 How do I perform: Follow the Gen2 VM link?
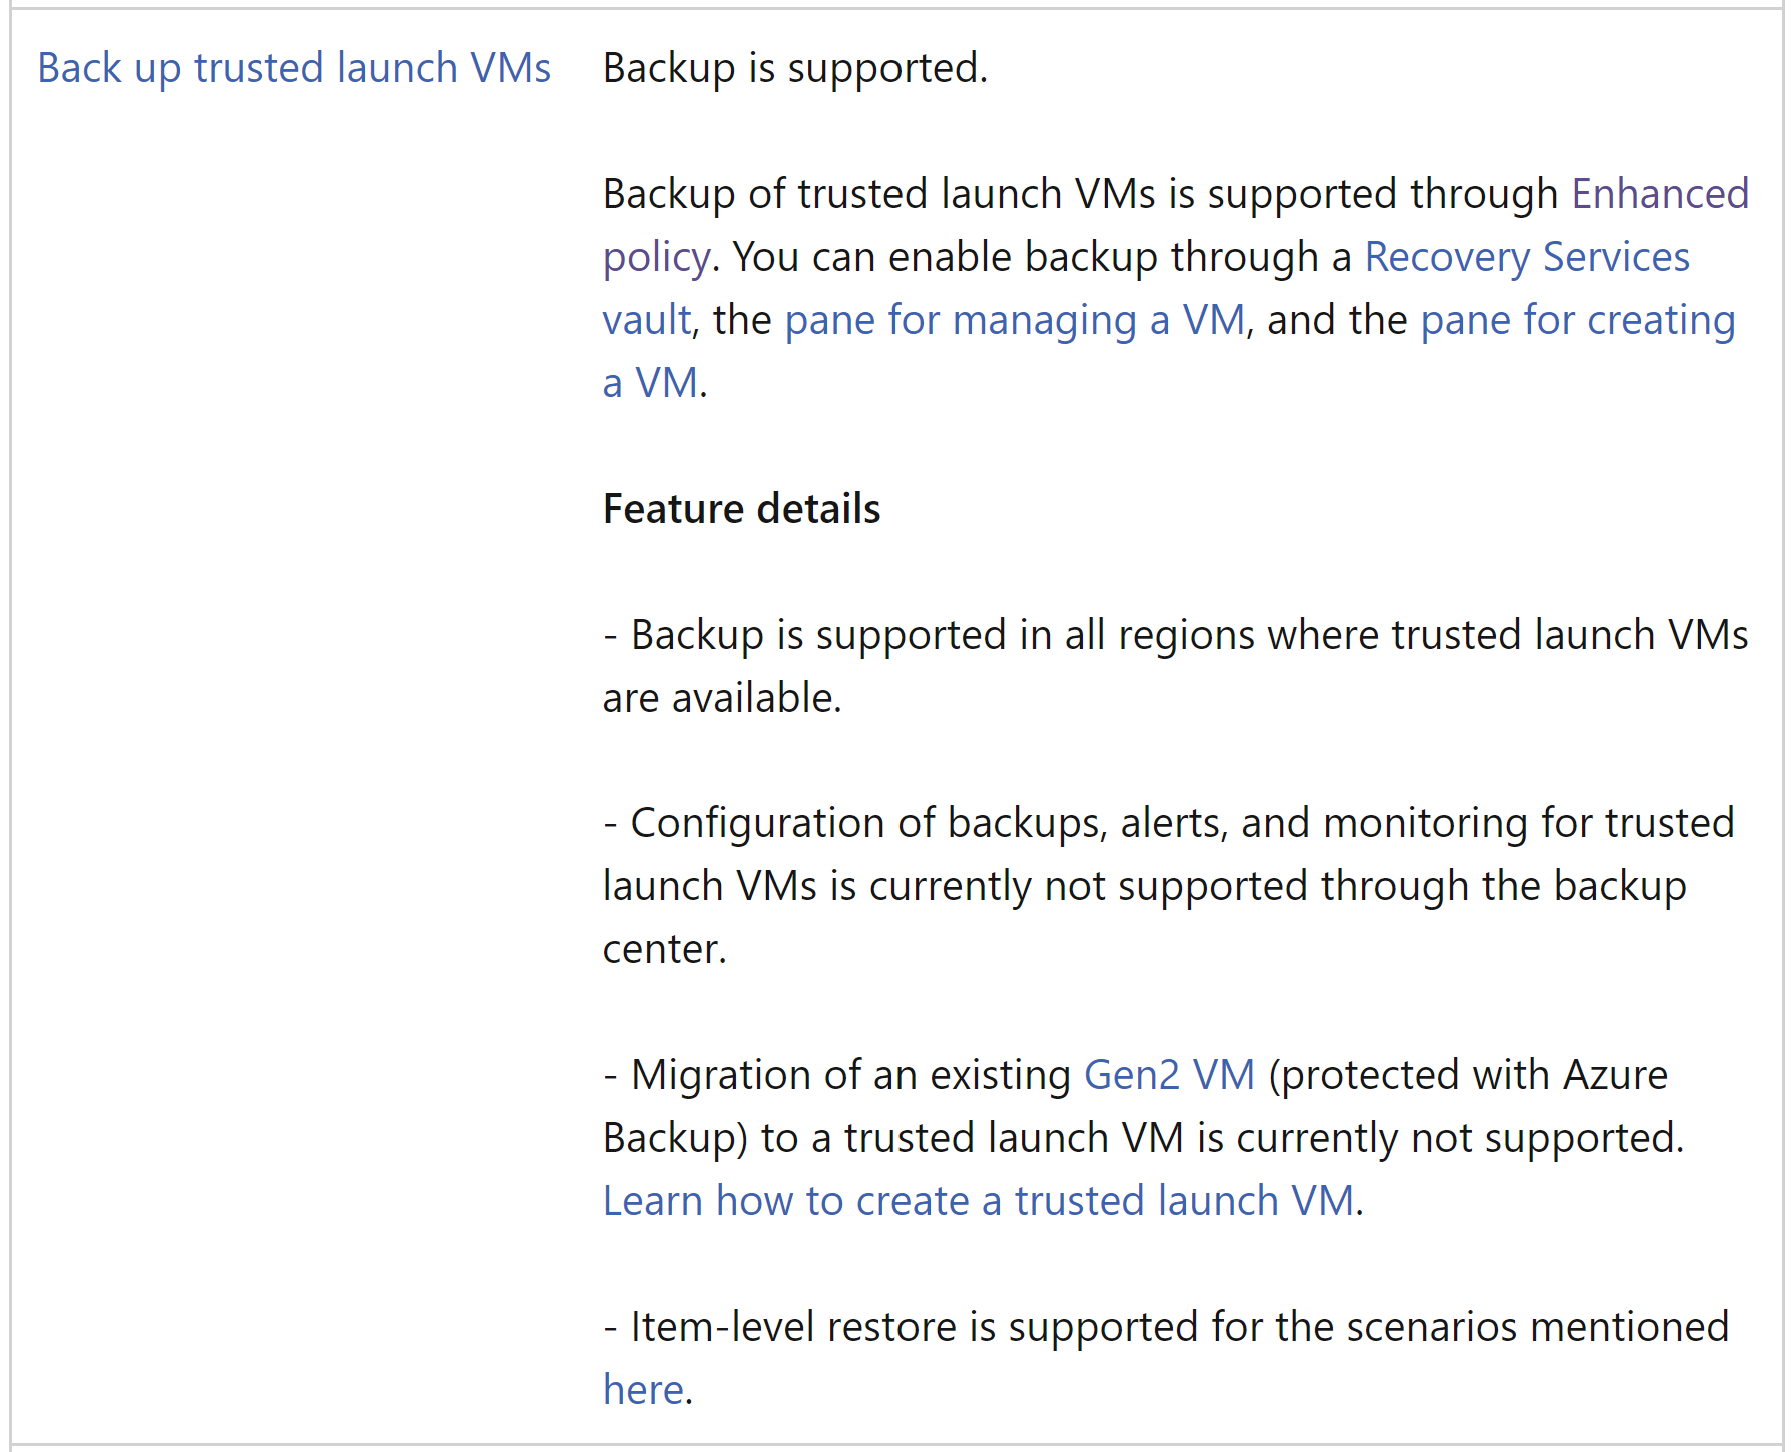[1169, 1075]
